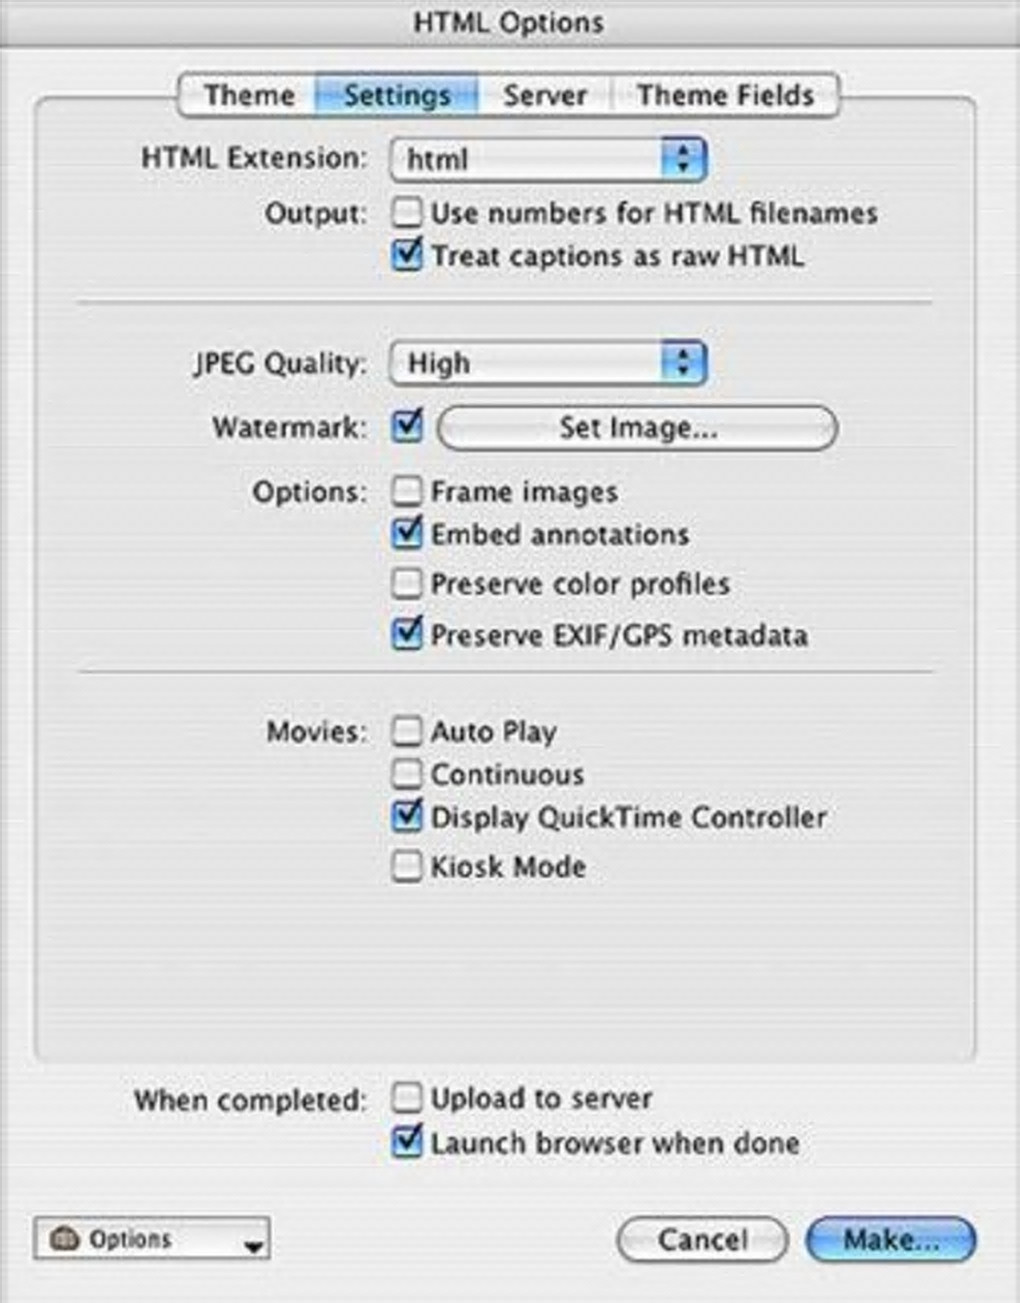This screenshot has height=1303, width=1020.
Task: Turn off Preserve EXIF/GPS metadata
Action: (x=407, y=634)
